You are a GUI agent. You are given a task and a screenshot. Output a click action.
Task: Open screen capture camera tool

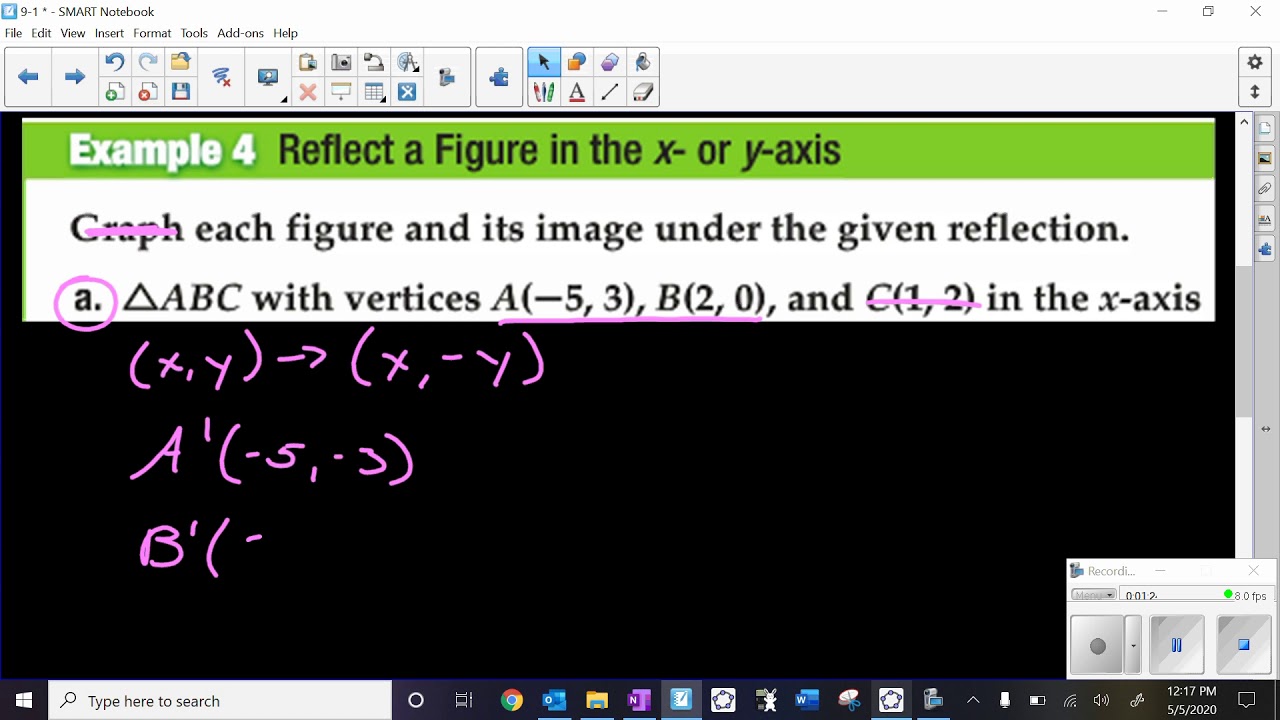341,62
